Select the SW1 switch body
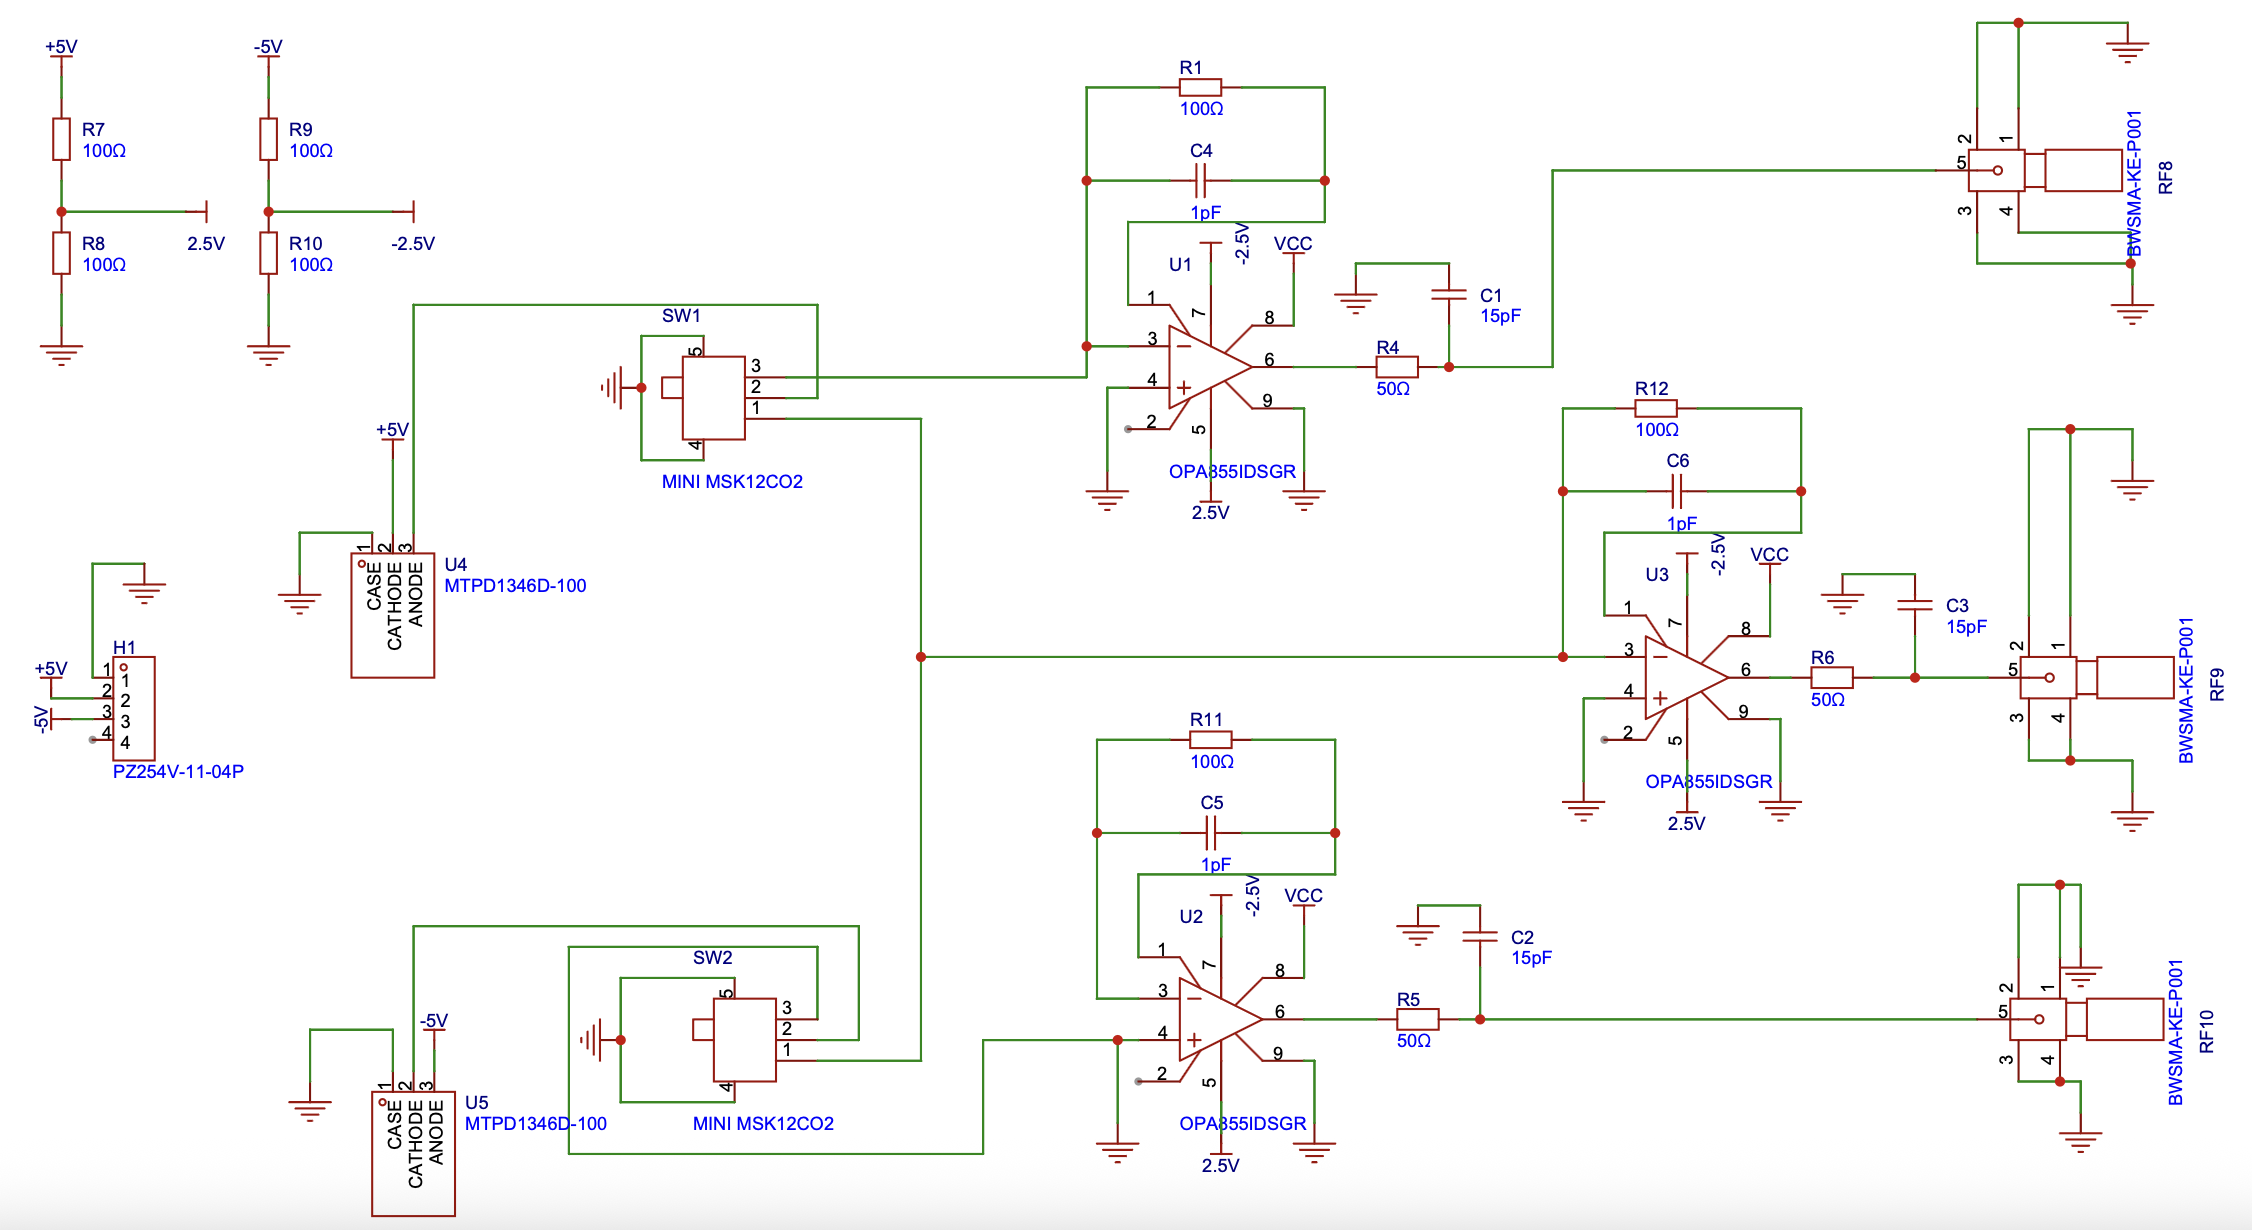The image size is (2252, 1230). pyautogui.click(x=714, y=398)
